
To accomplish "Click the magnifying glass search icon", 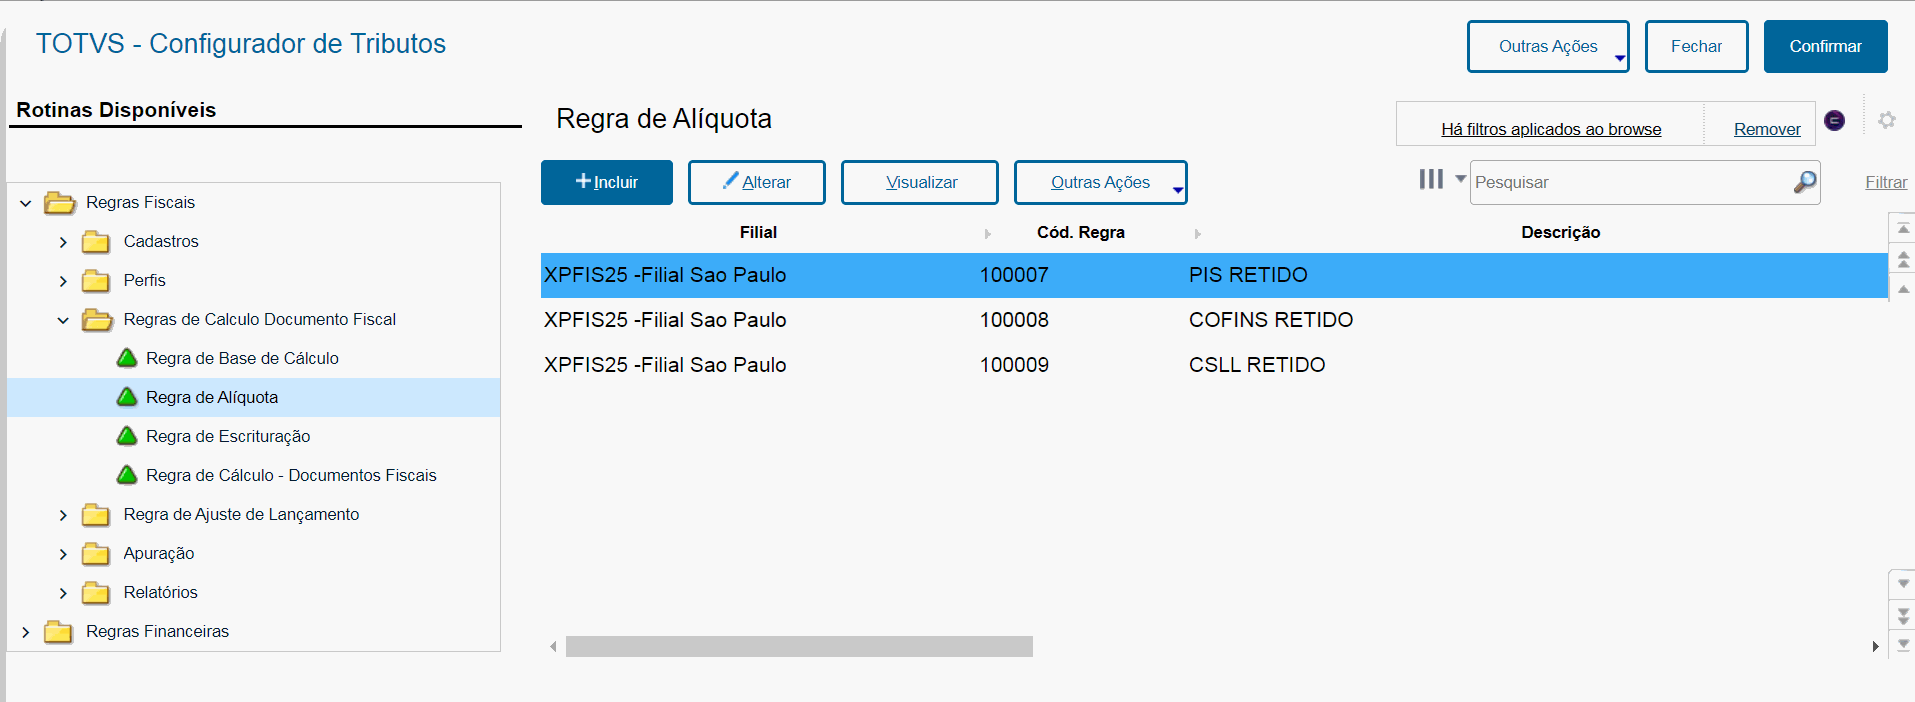I will click(1804, 182).
